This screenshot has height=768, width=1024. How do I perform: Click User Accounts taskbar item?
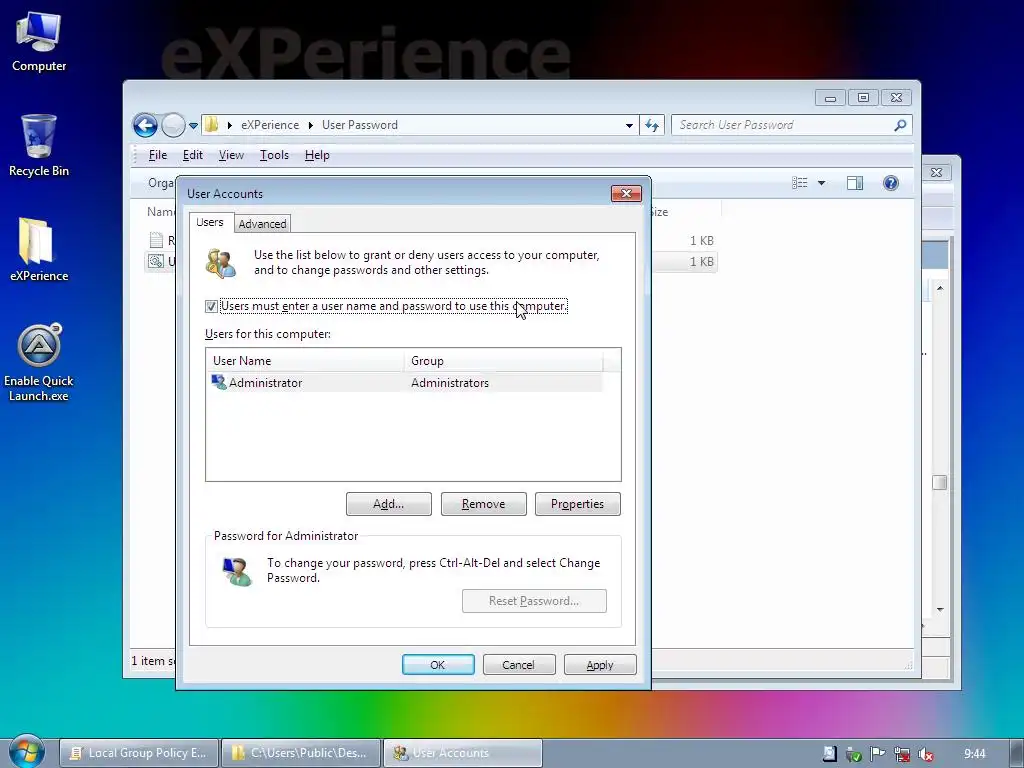462,753
